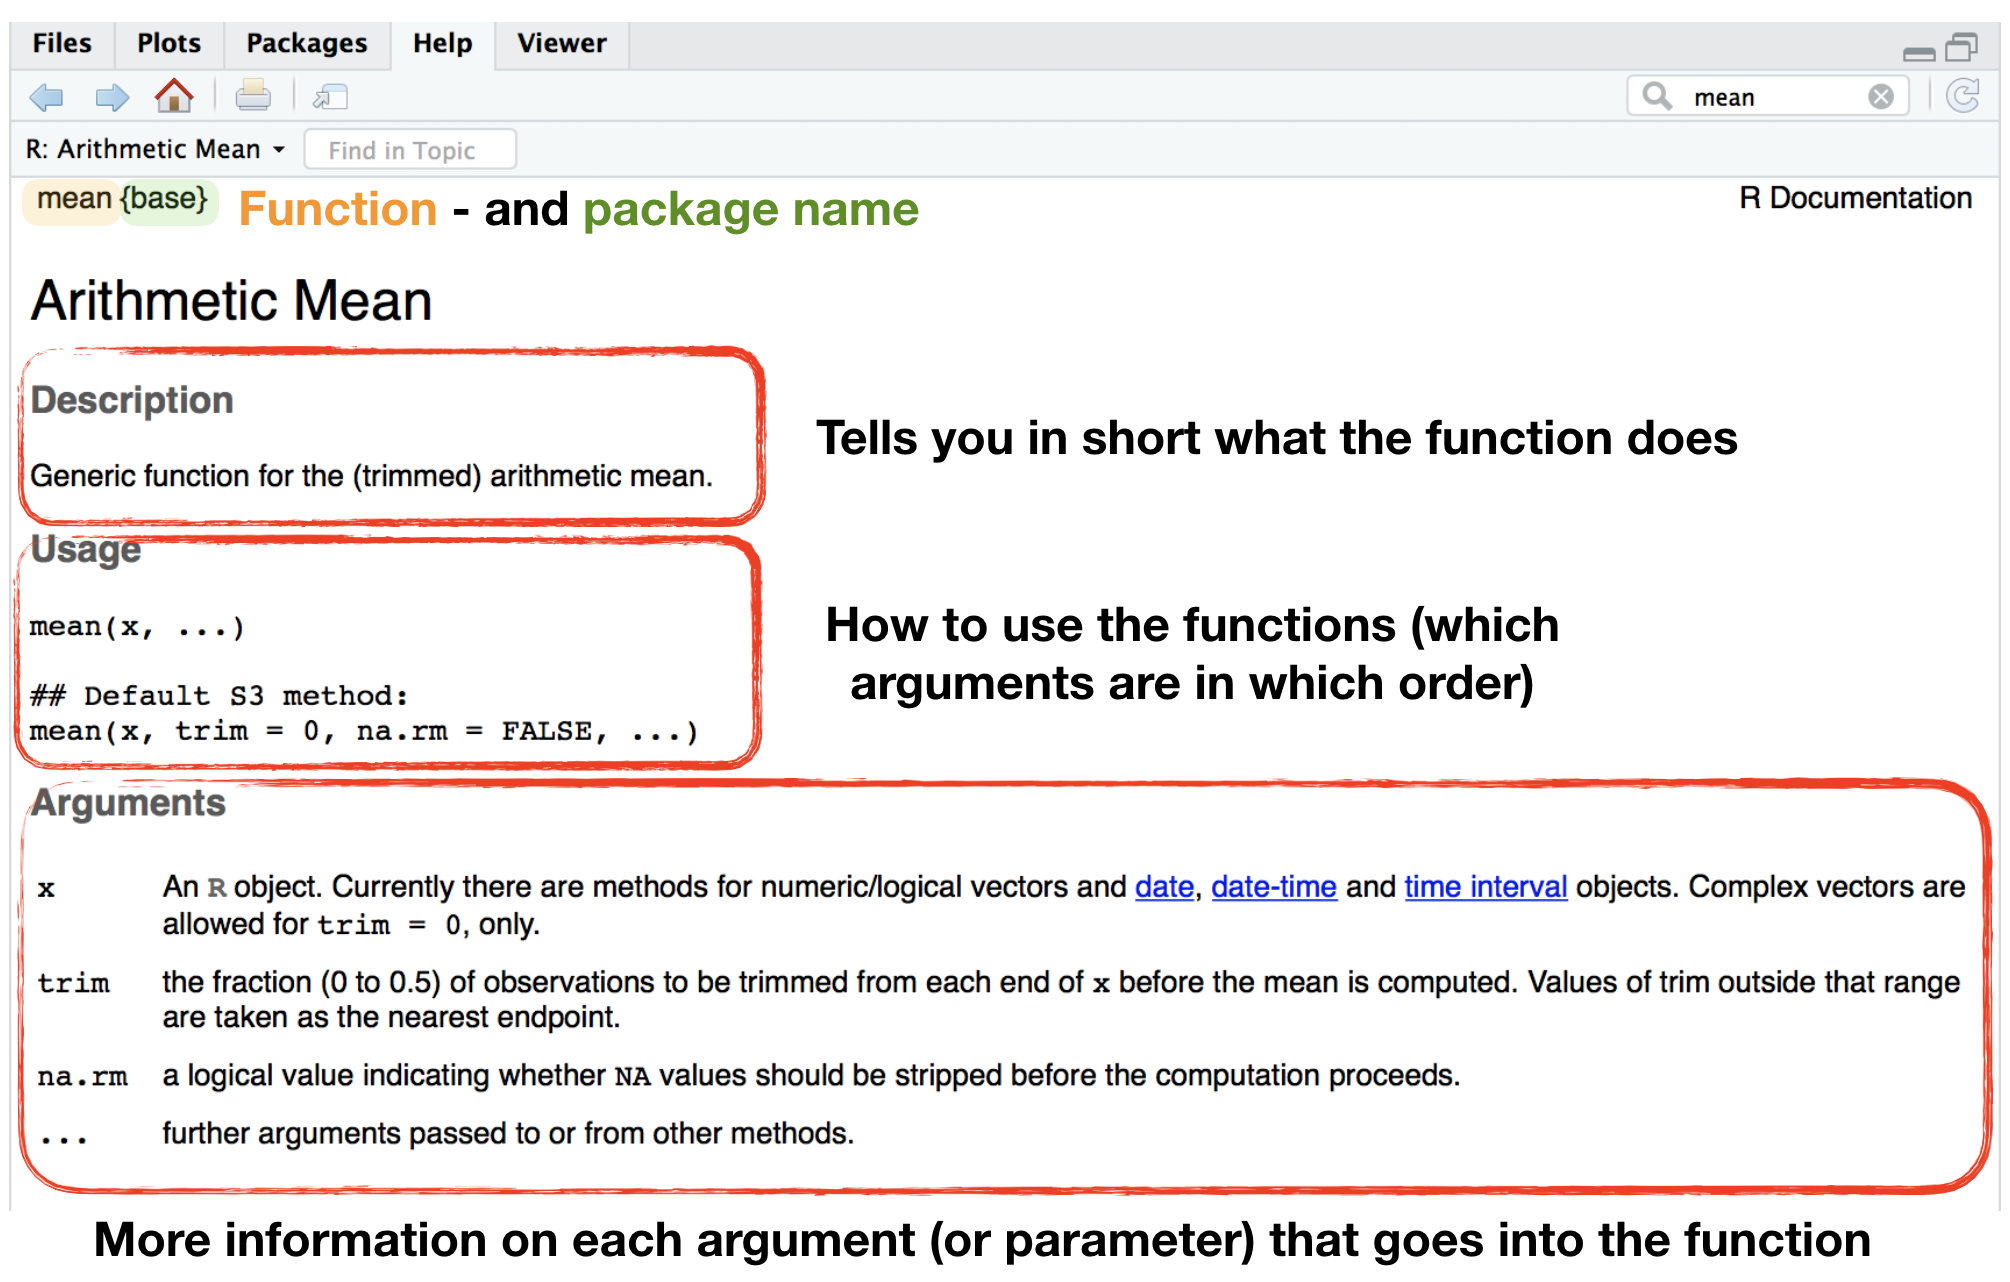2010x1282 pixels.
Task: Click the search magnifier icon
Action: (1657, 96)
